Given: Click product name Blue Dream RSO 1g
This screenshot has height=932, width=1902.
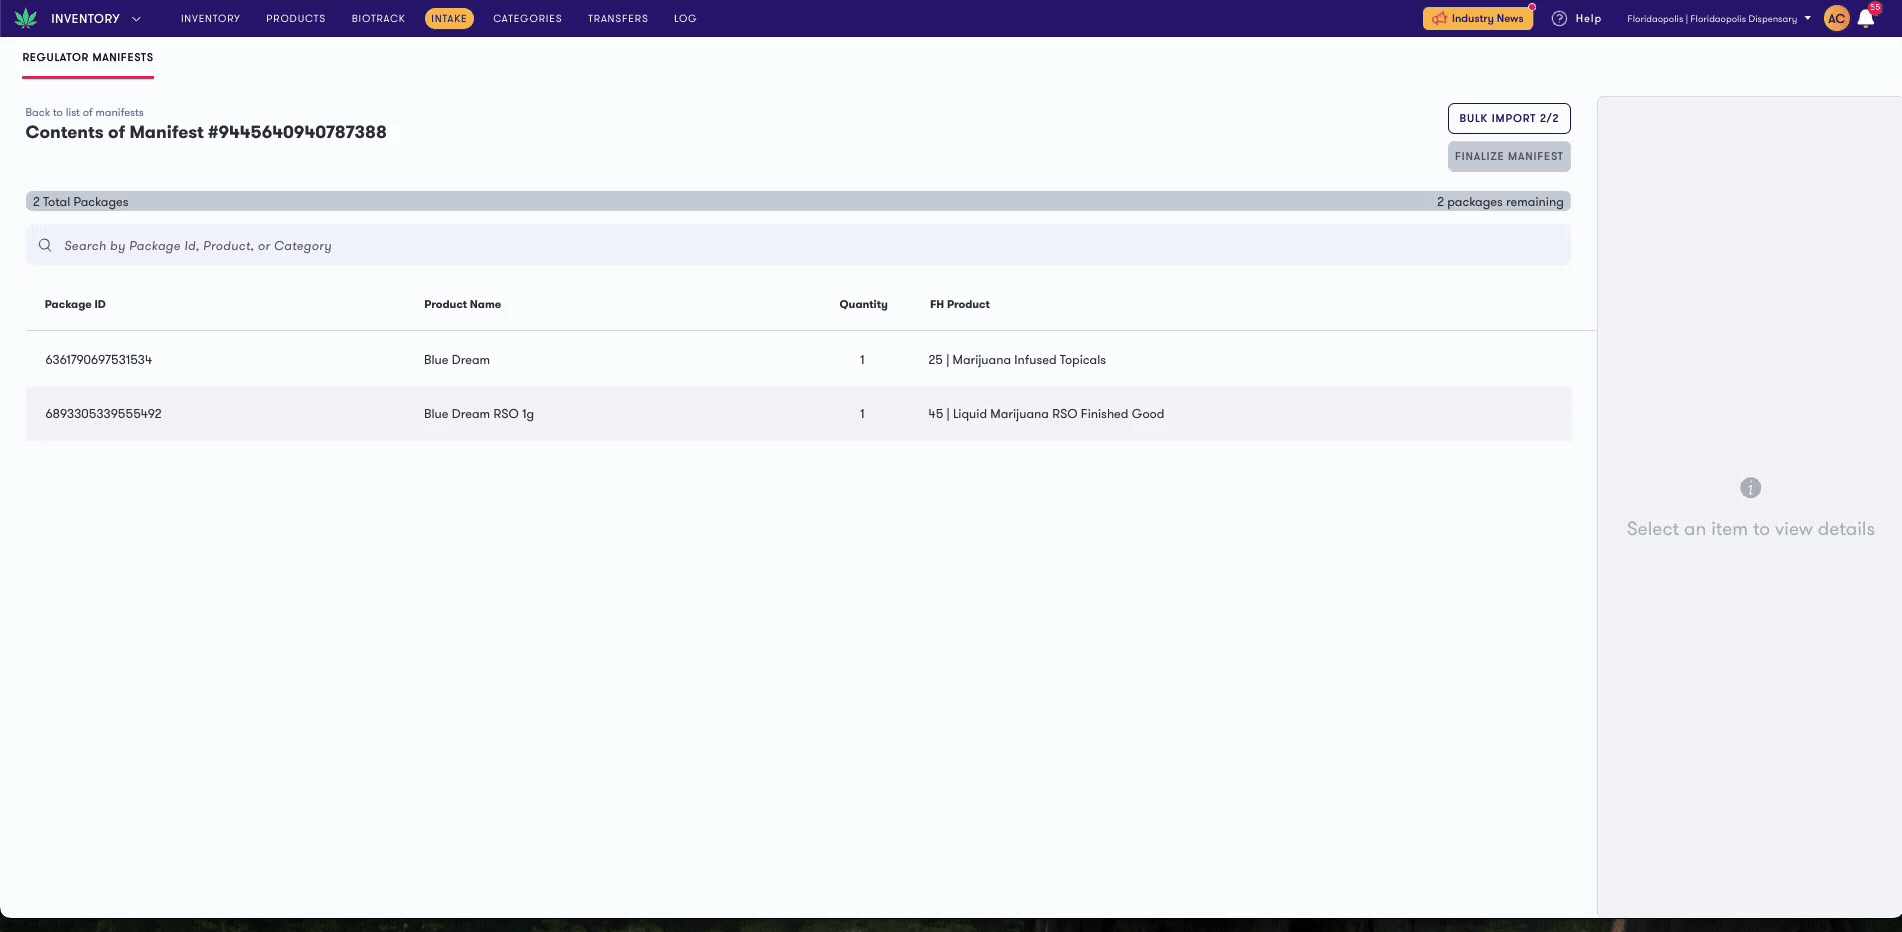Looking at the screenshot, I should (x=478, y=414).
